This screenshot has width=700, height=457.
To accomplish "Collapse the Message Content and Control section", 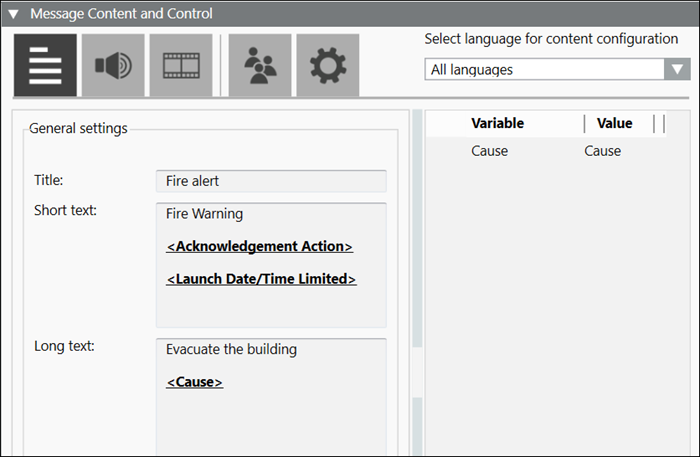I will click(13, 15).
